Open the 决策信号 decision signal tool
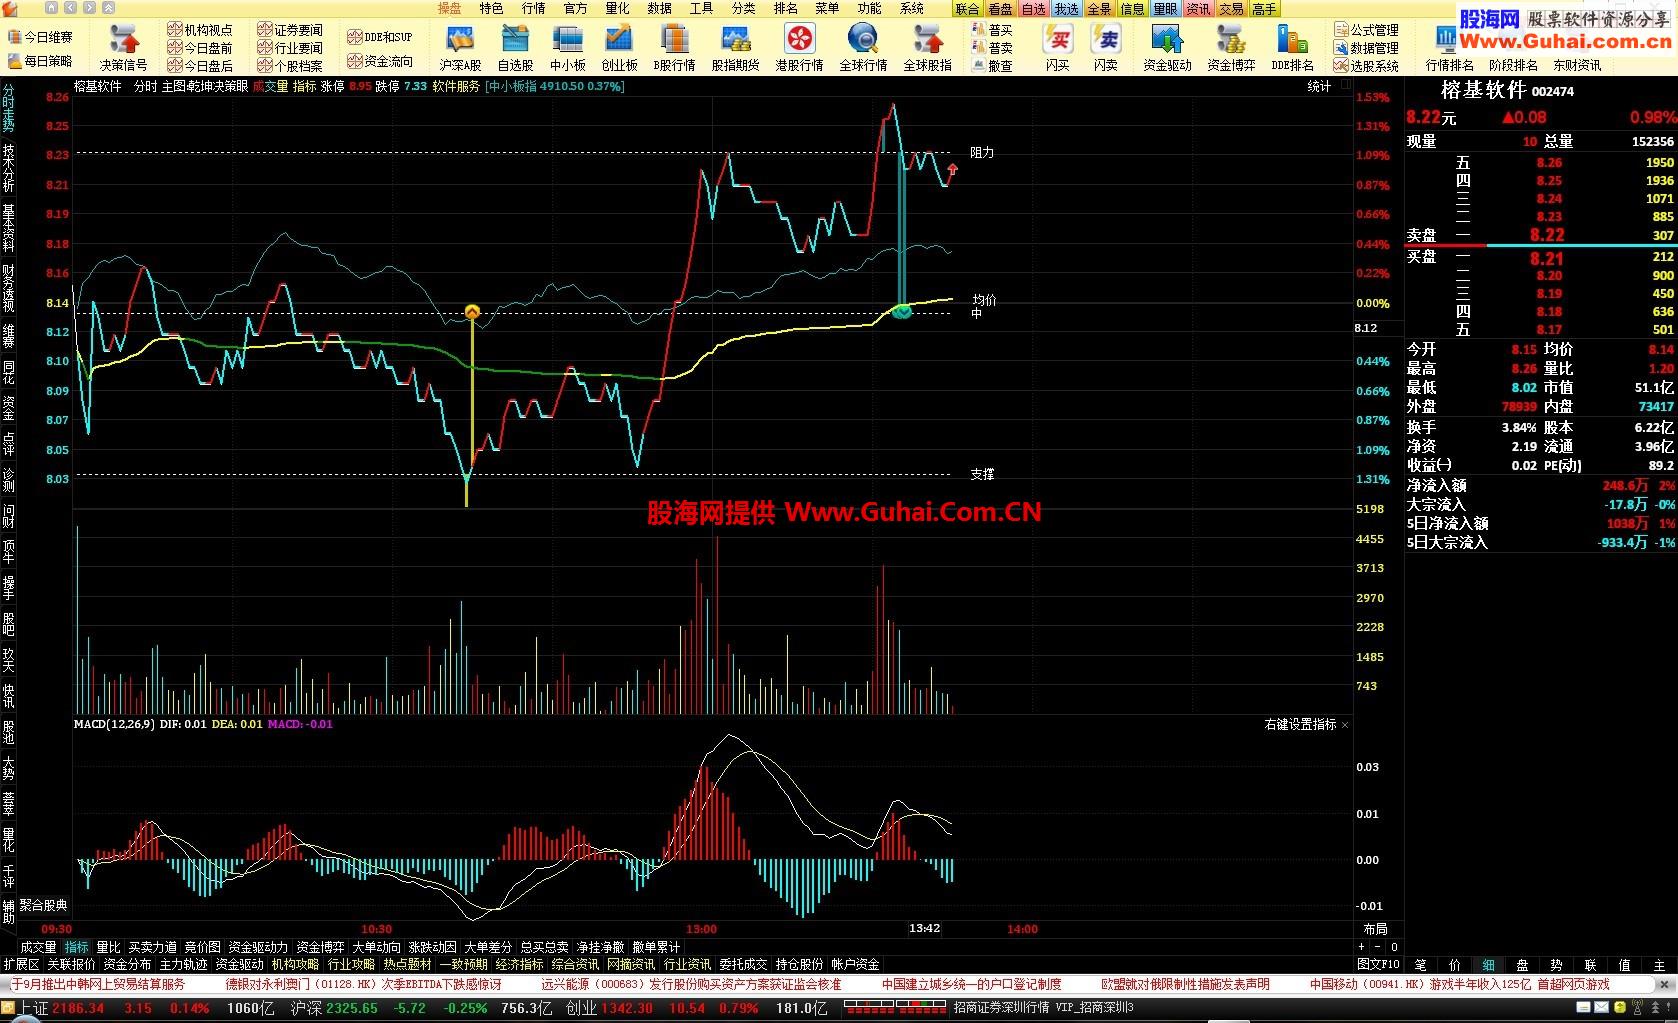Screen dimensions: 1678x1023 click(x=123, y=46)
